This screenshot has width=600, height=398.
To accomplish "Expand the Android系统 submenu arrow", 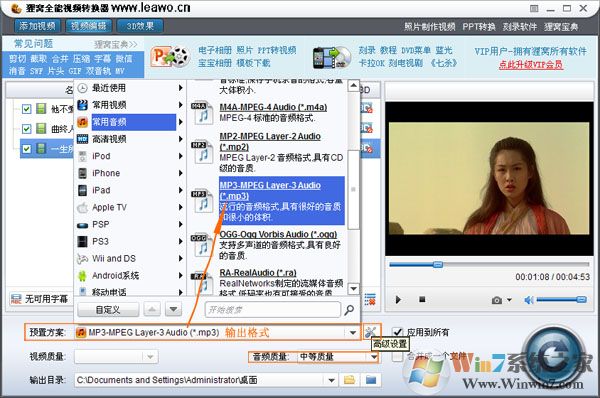I will (x=180, y=276).
